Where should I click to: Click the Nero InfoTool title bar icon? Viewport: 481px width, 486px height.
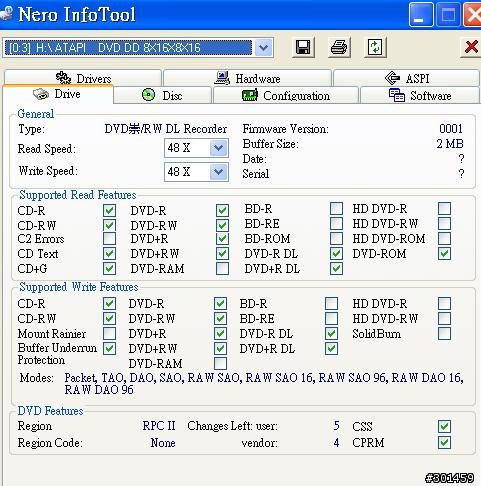point(7,13)
